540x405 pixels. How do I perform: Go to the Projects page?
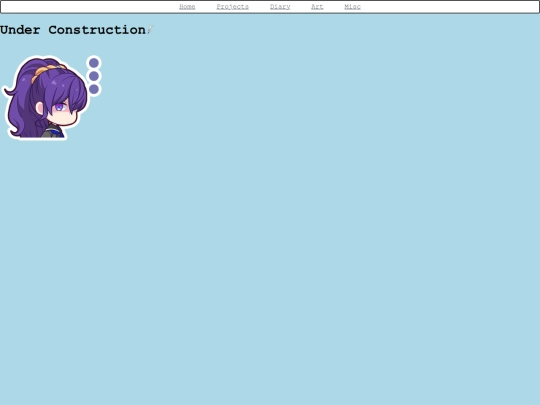(x=232, y=7)
